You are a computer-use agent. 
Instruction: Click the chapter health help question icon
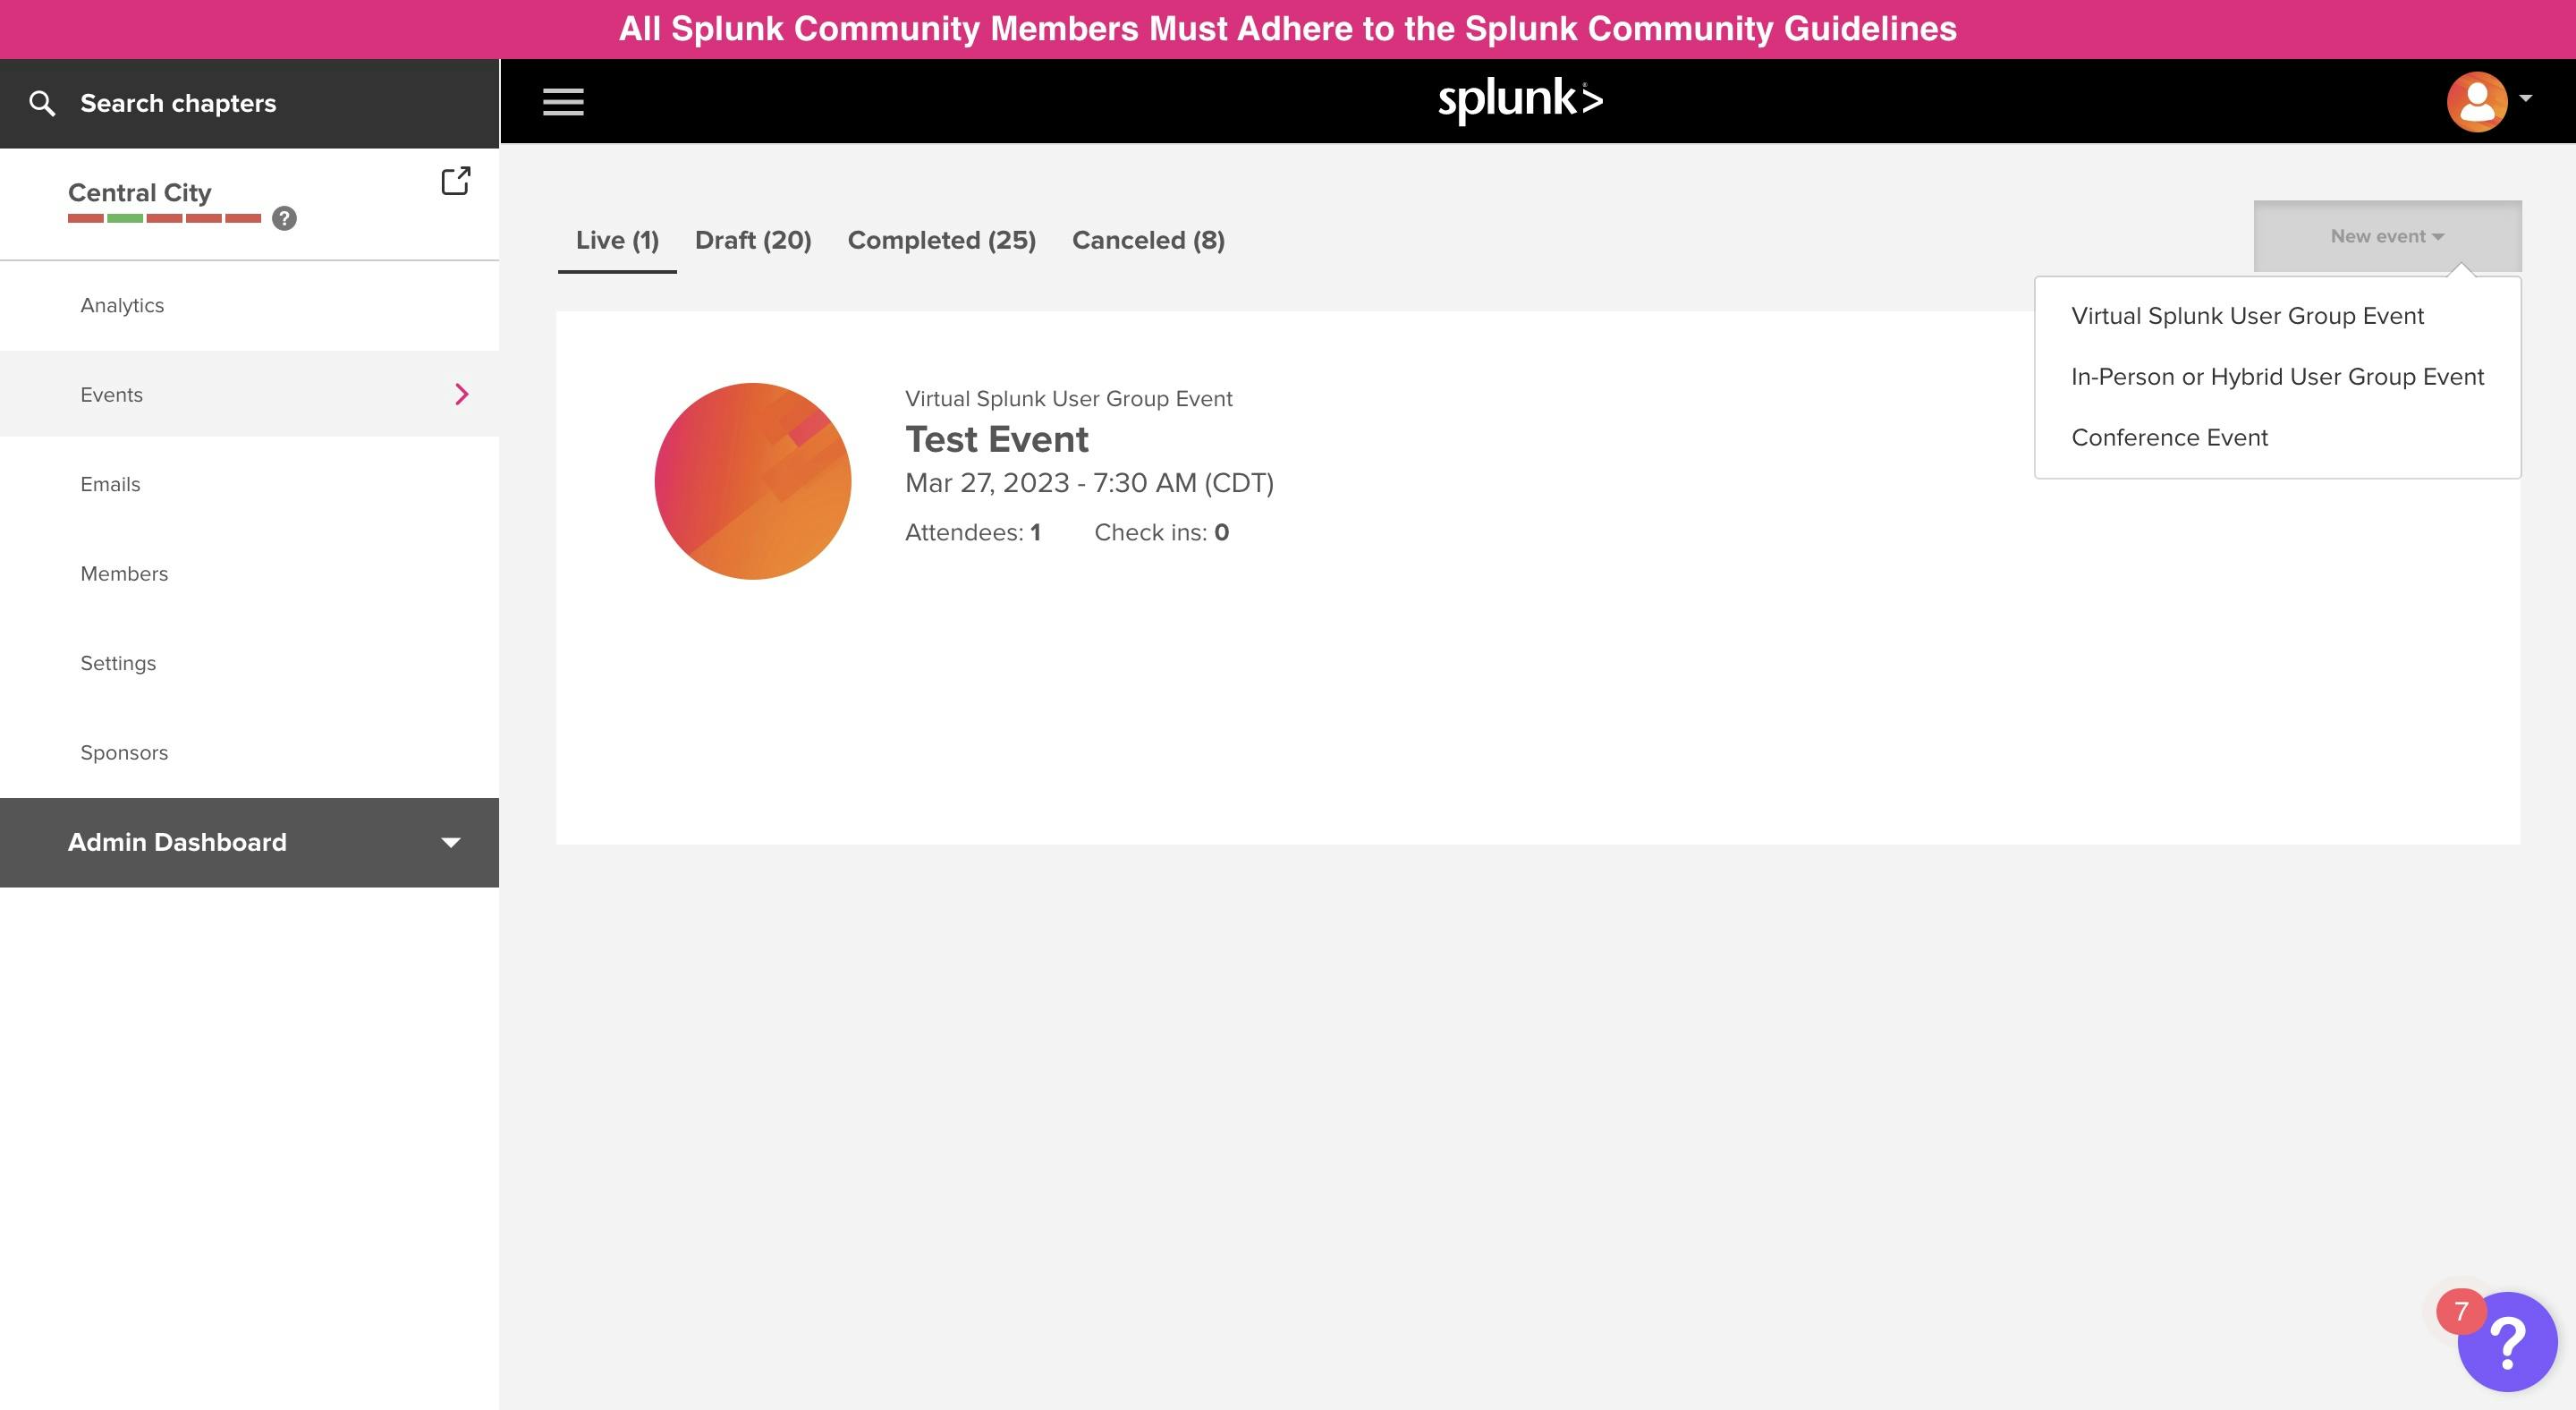tap(284, 218)
